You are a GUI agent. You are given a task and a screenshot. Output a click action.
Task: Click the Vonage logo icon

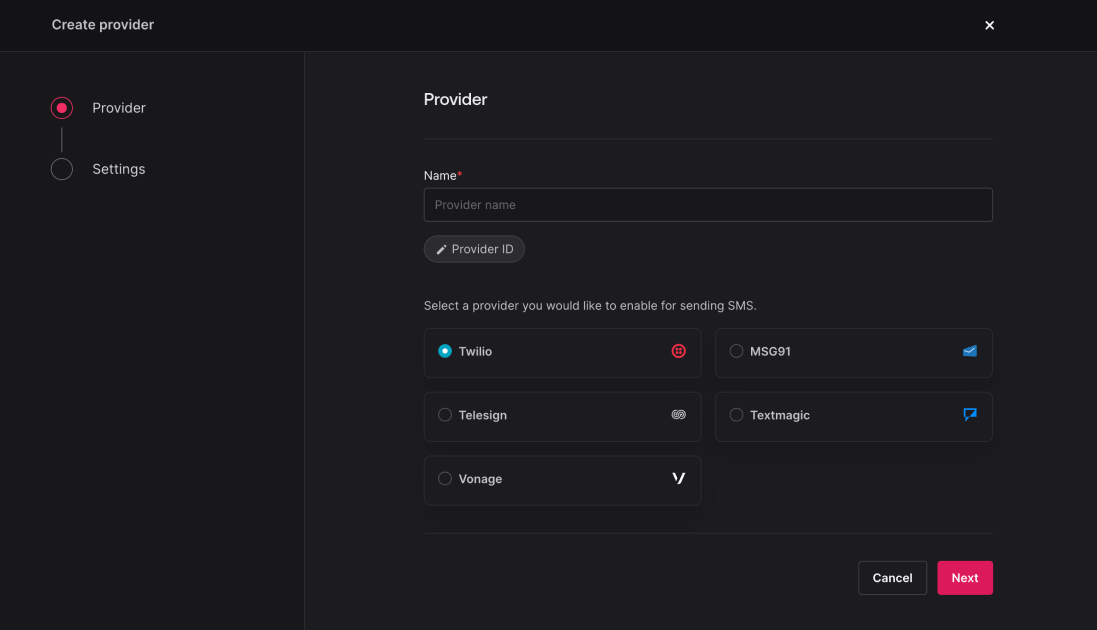click(678, 478)
